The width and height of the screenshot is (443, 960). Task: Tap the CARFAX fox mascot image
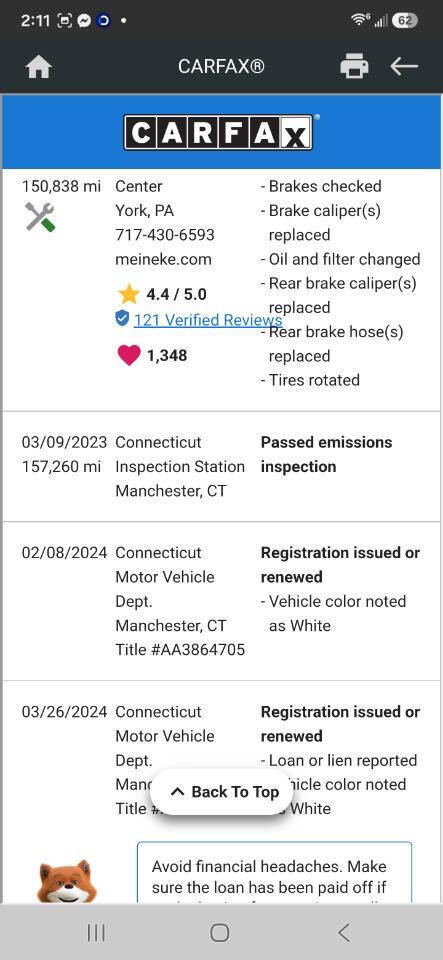66,880
